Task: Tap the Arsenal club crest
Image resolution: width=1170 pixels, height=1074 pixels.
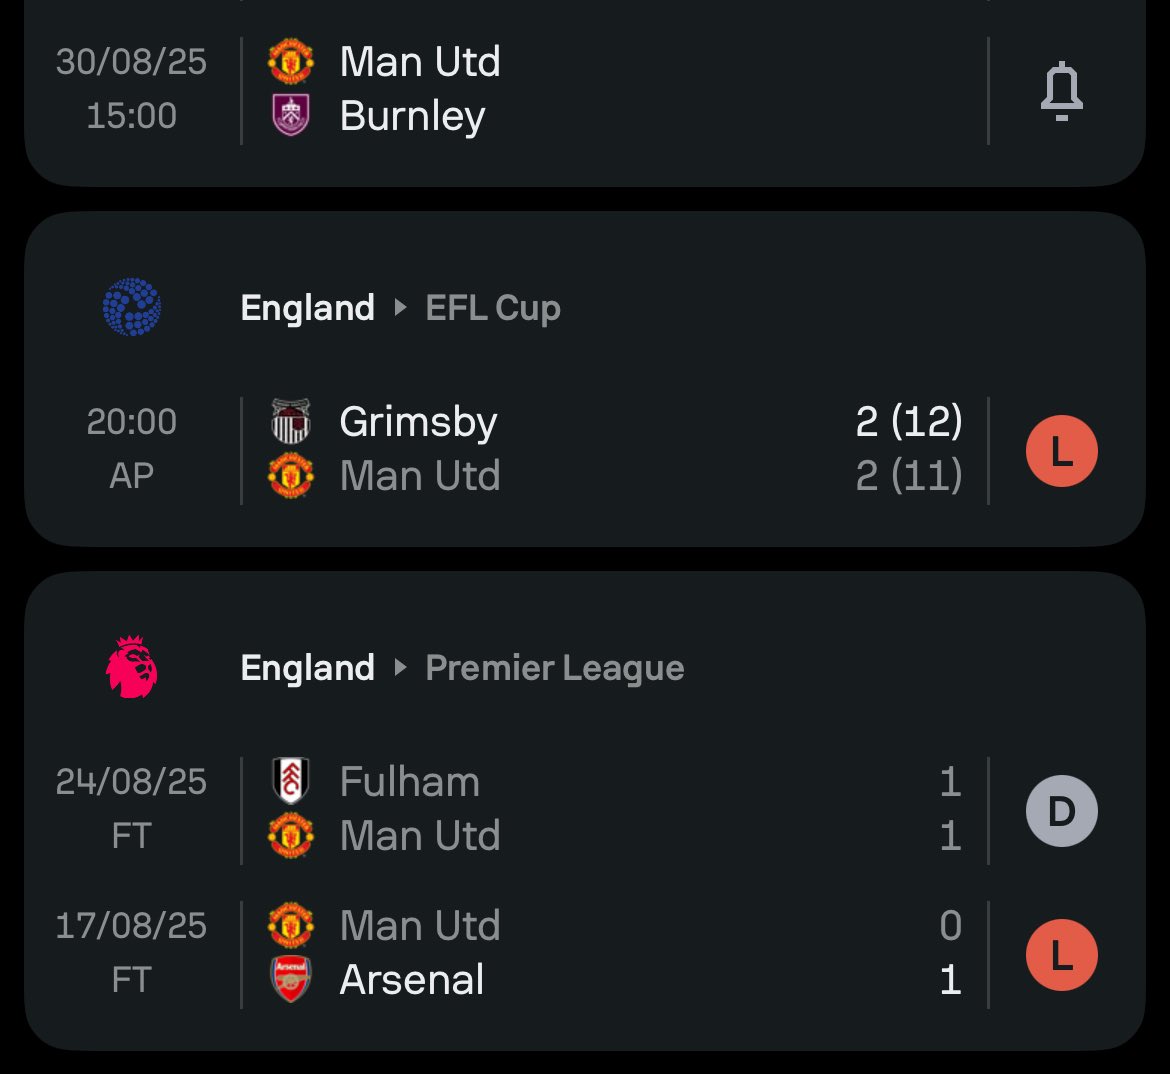Action: 290,979
